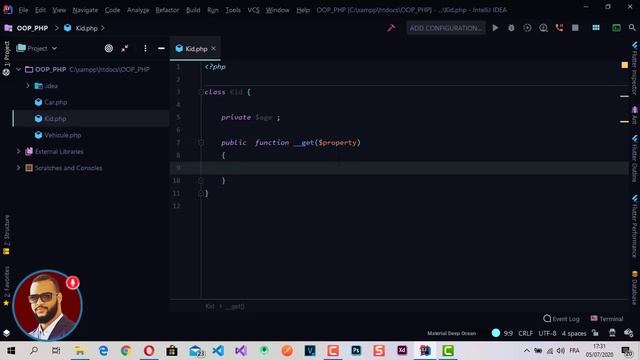Close the Kid.php editor tab
Screen dimensions: 640x360
point(213,48)
